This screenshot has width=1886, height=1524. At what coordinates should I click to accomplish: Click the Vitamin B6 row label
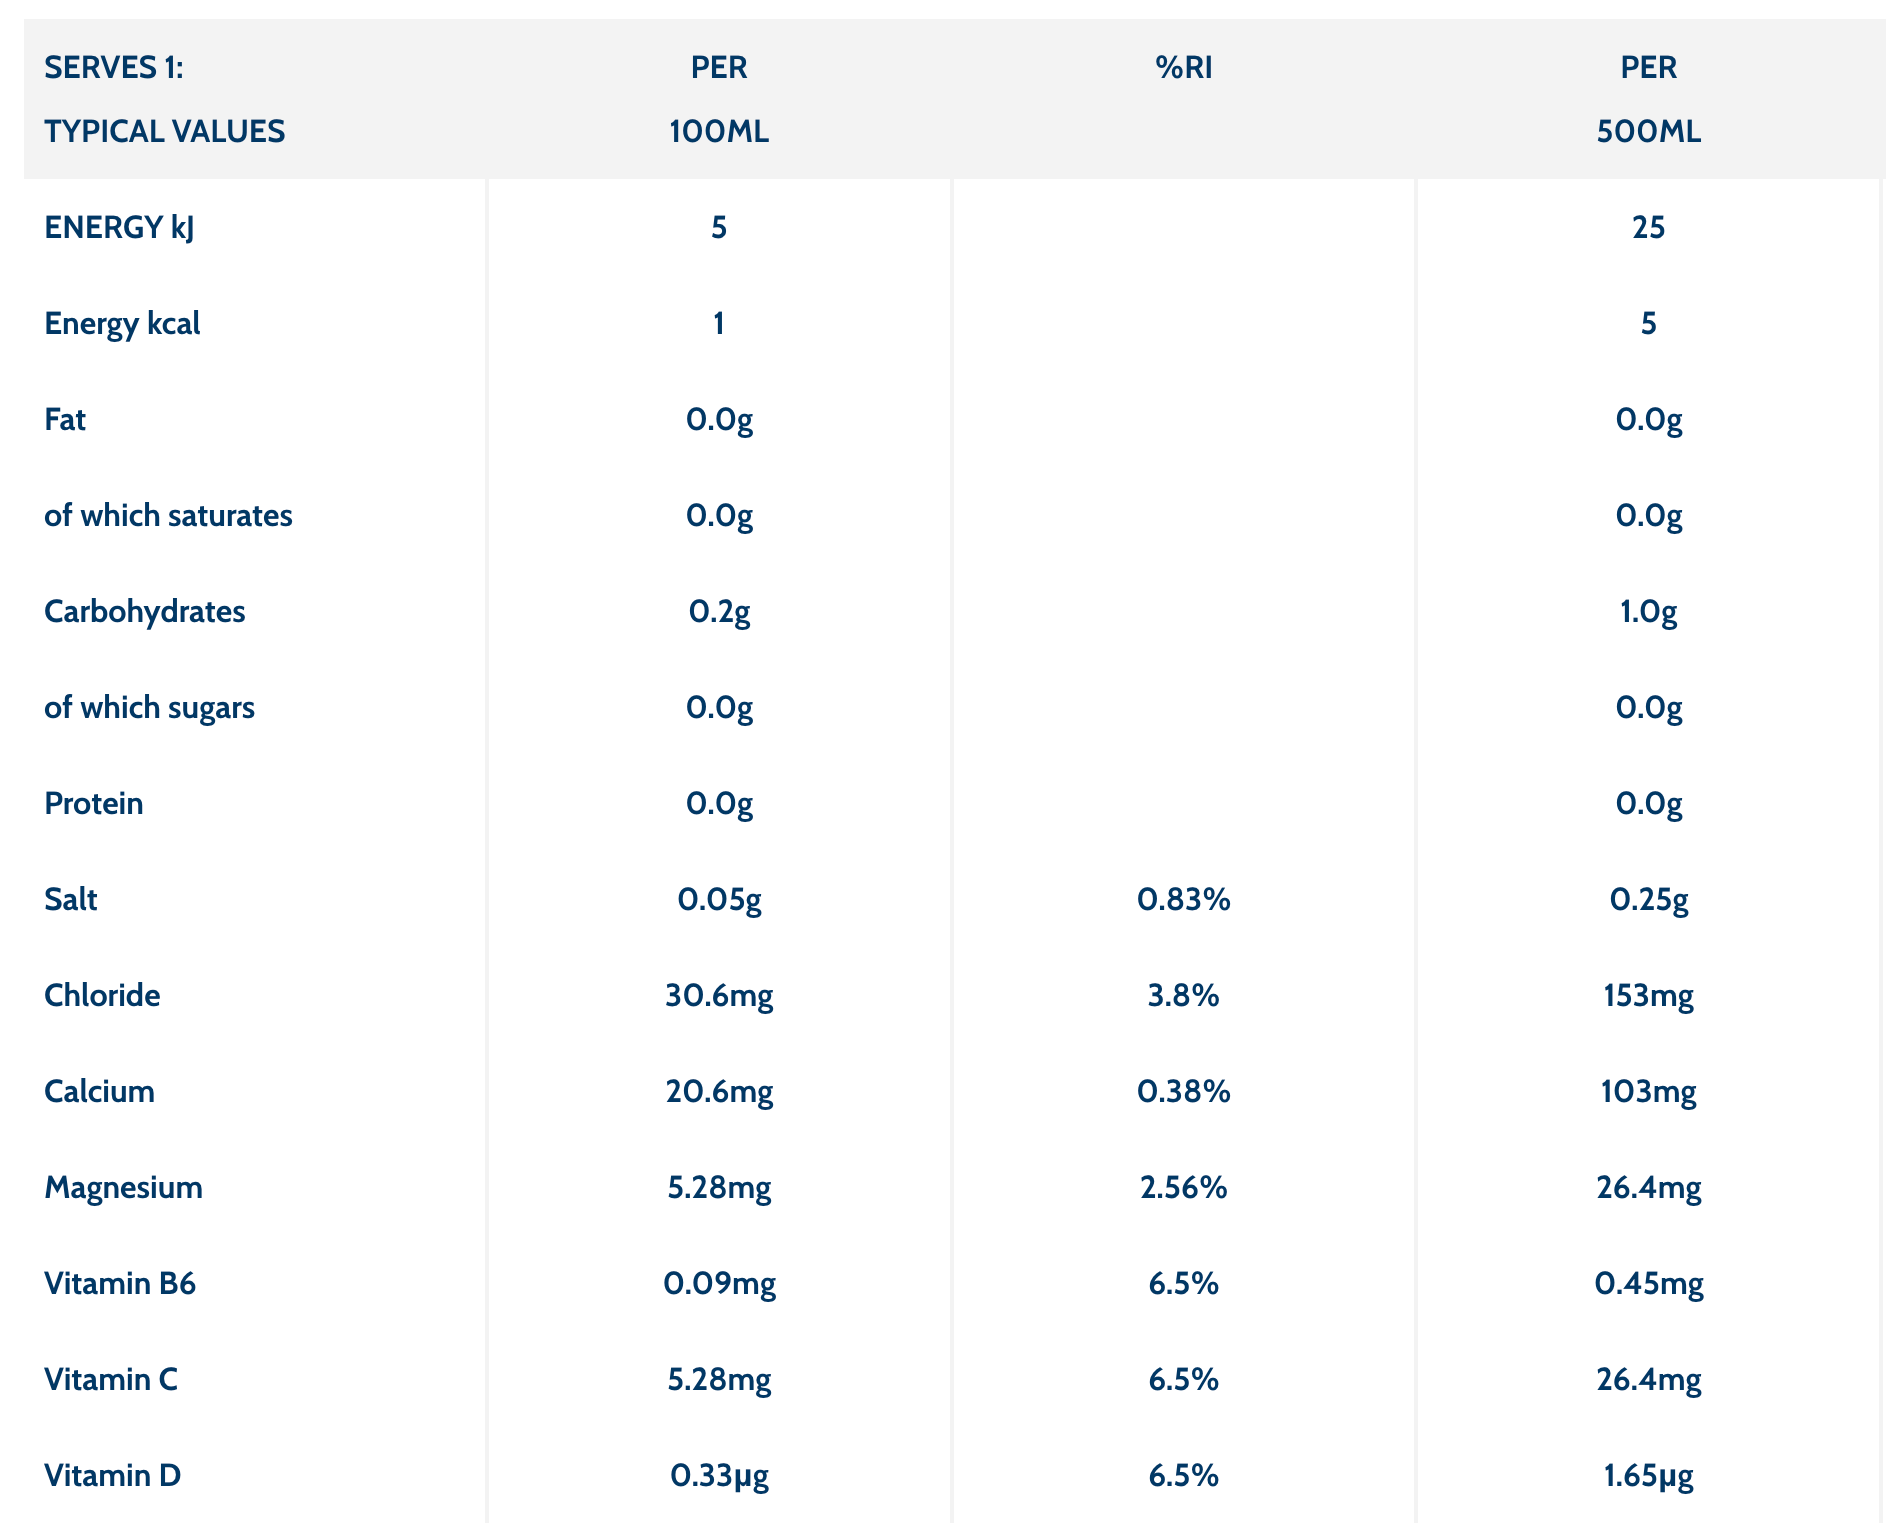pos(120,1283)
